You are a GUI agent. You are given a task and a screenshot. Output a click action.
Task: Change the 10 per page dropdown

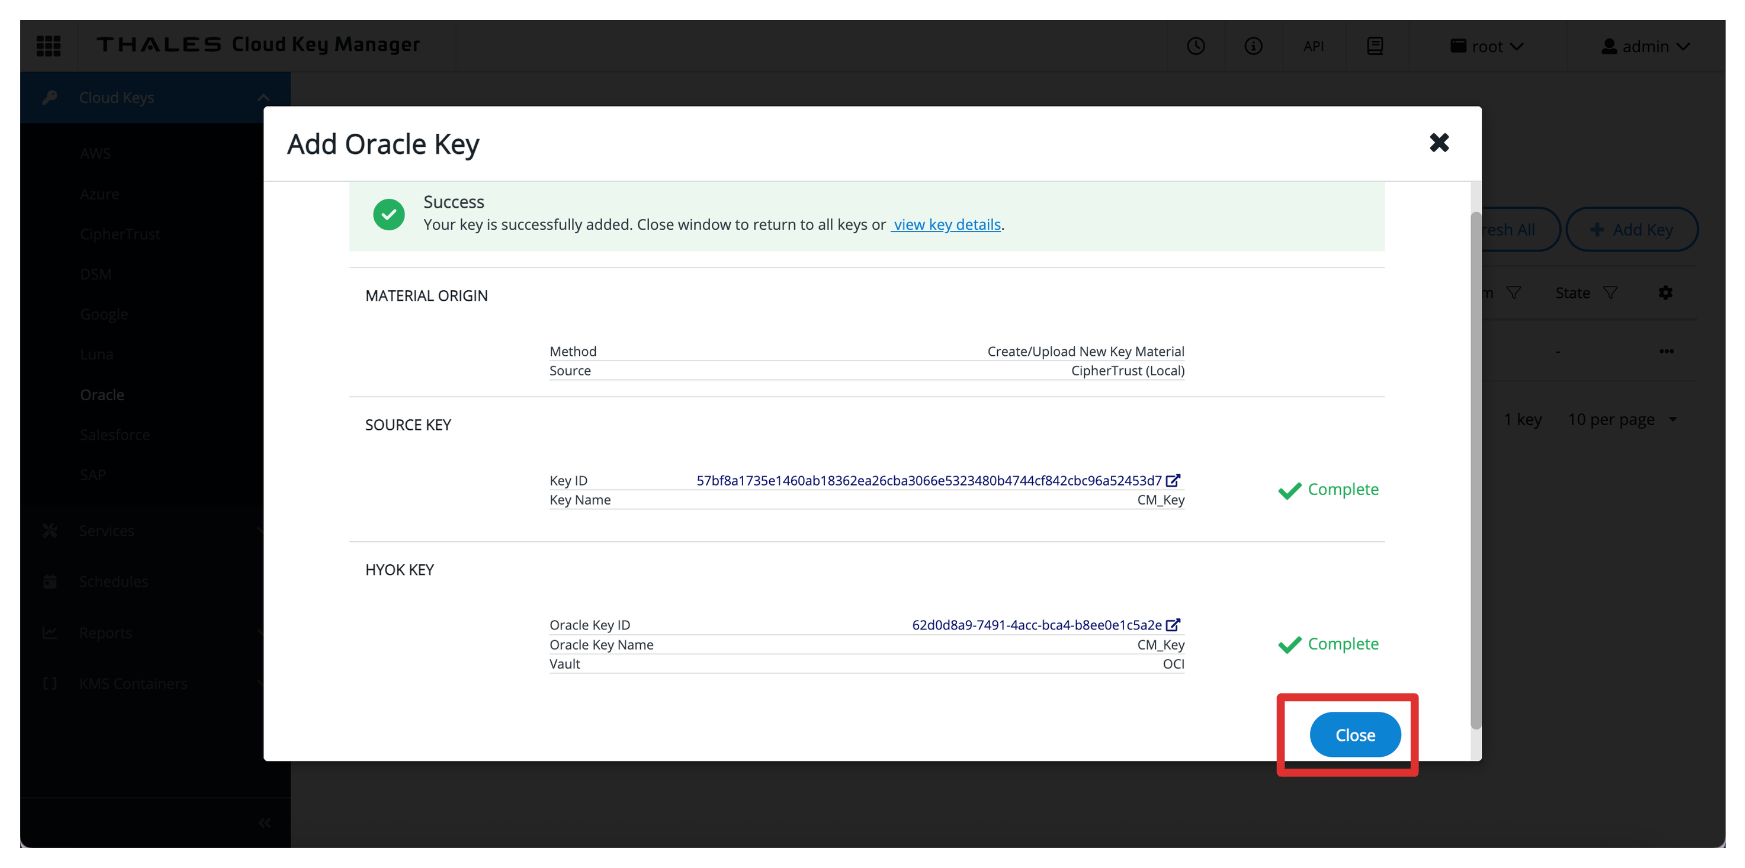pos(1622,420)
